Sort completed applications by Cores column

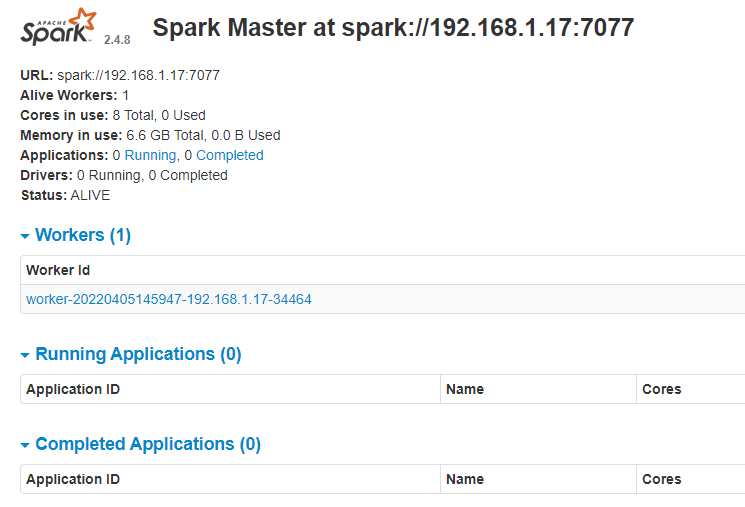(x=662, y=479)
